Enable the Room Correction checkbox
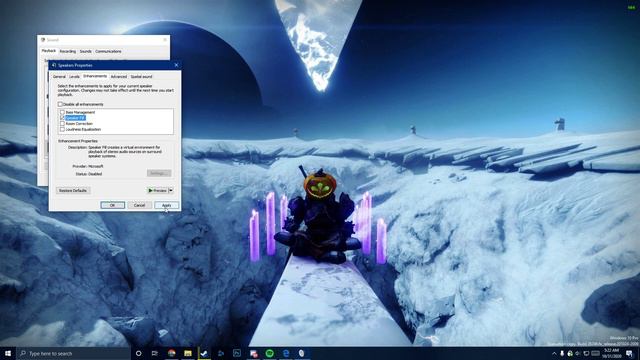The image size is (640, 360). (x=62, y=124)
